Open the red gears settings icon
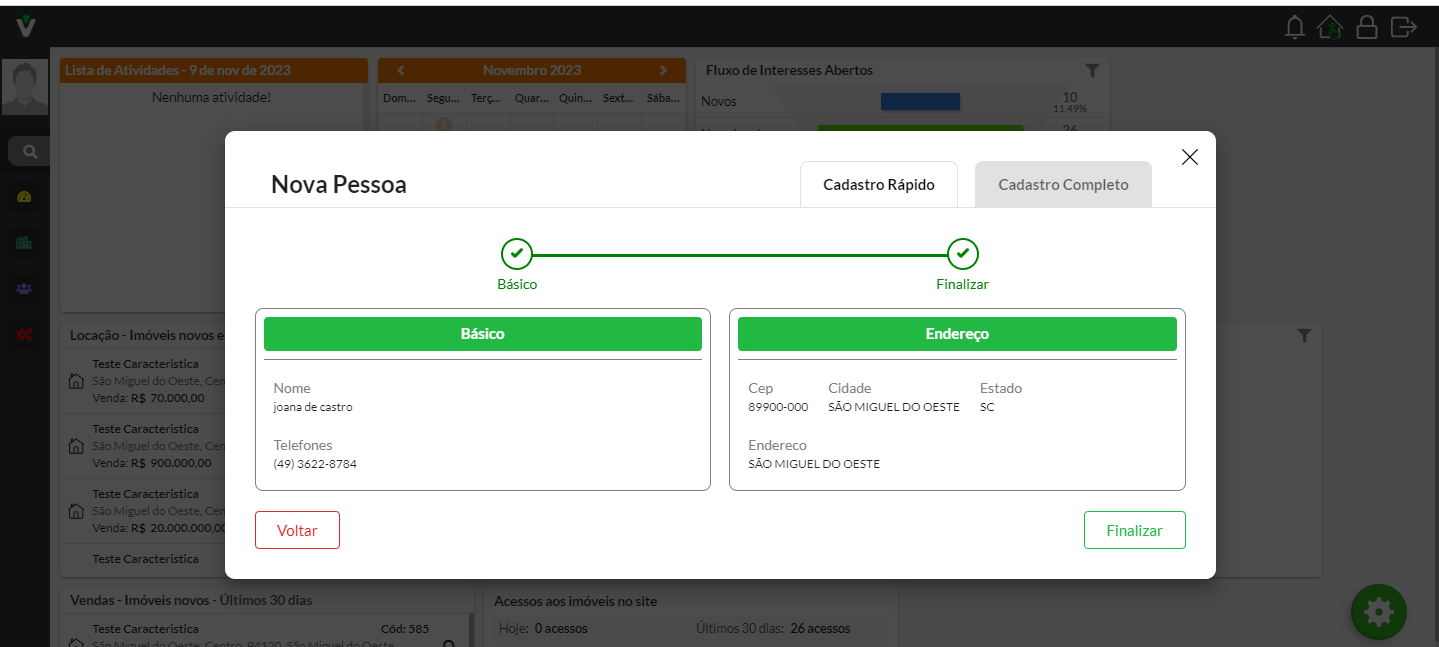This screenshot has height=647, width=1439. coord(25,335)
